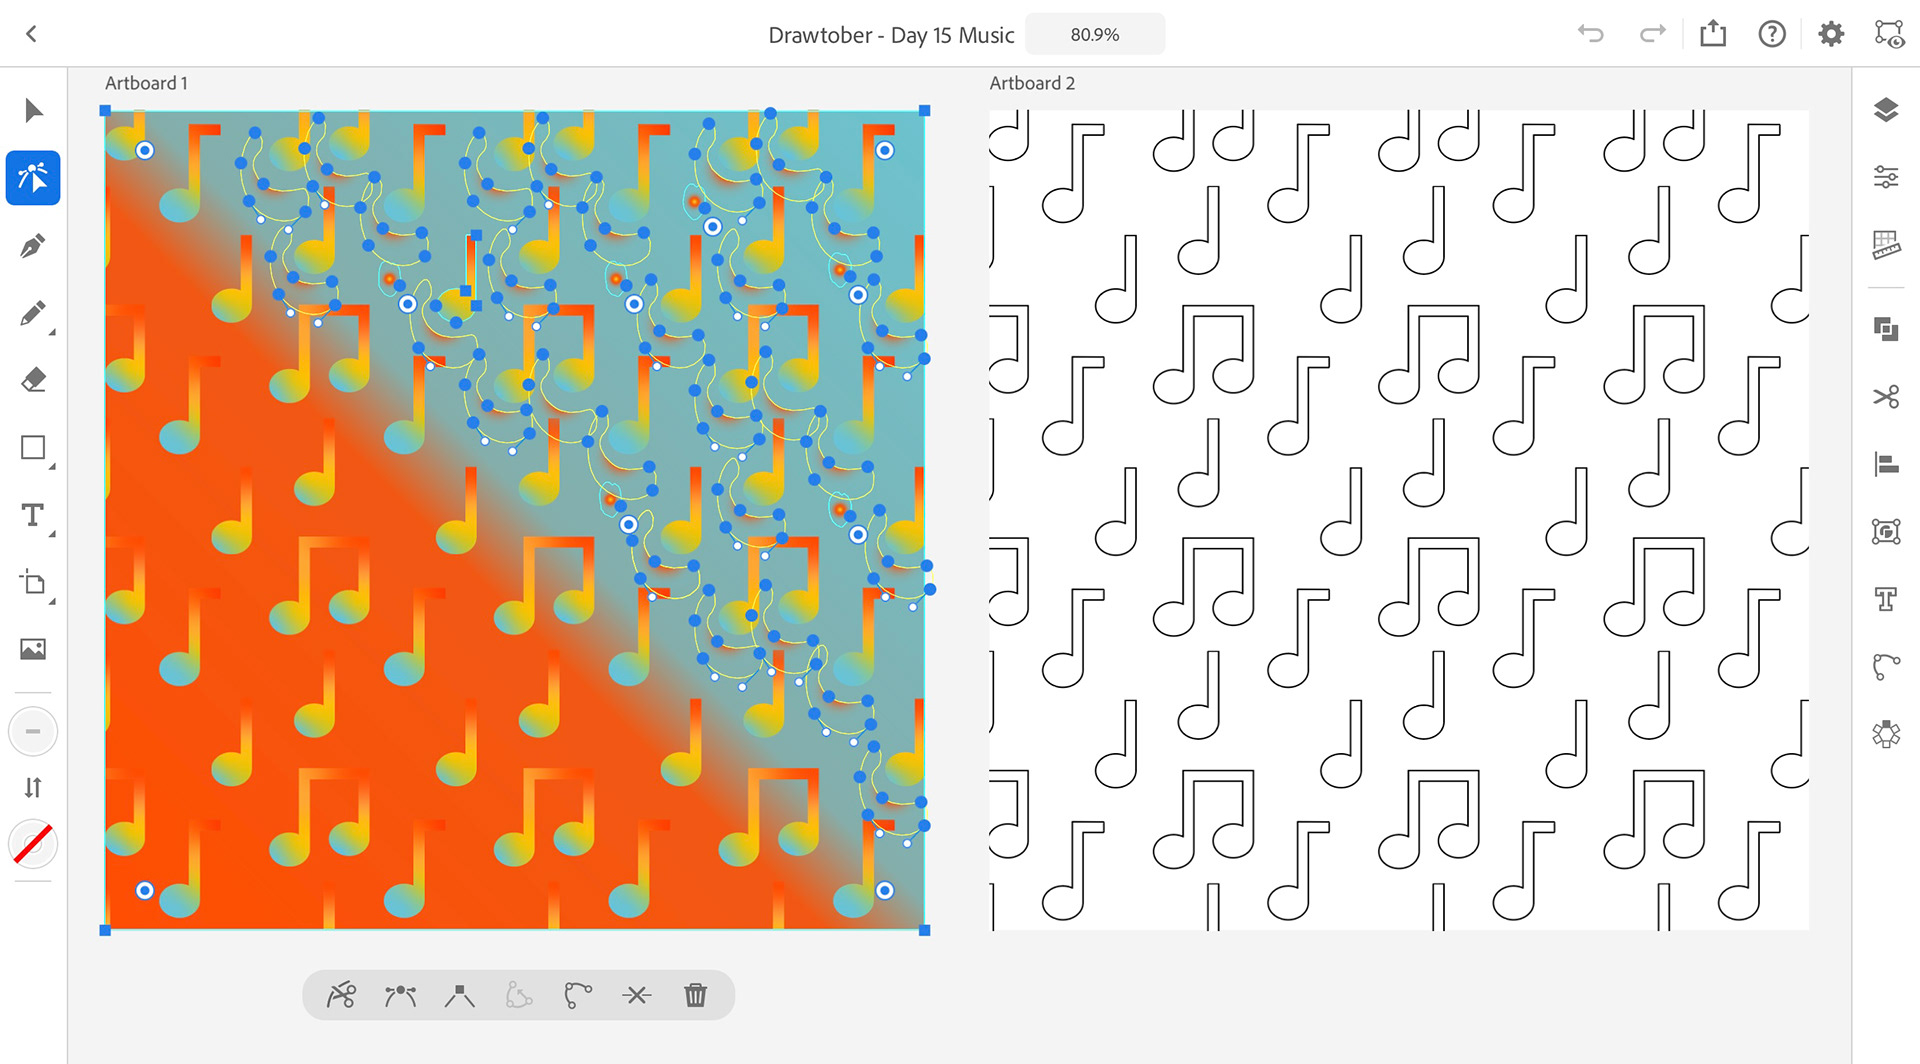Select the Eraser tool

click(33, 380)
